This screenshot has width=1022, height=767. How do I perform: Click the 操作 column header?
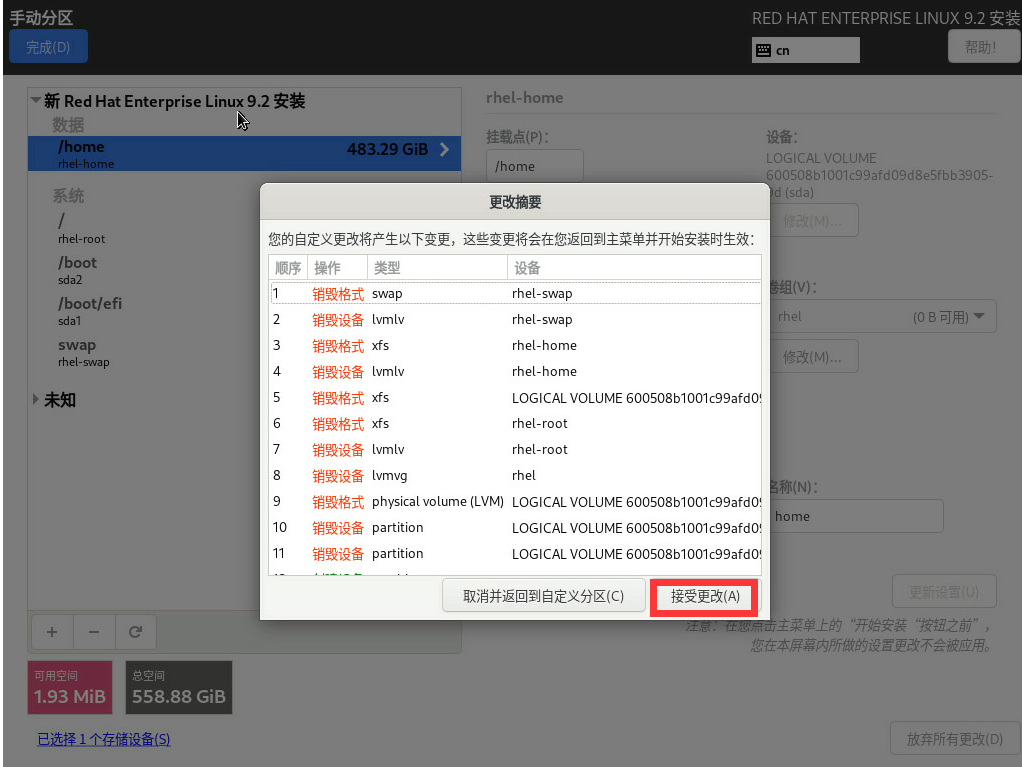(x=327, y=268)
